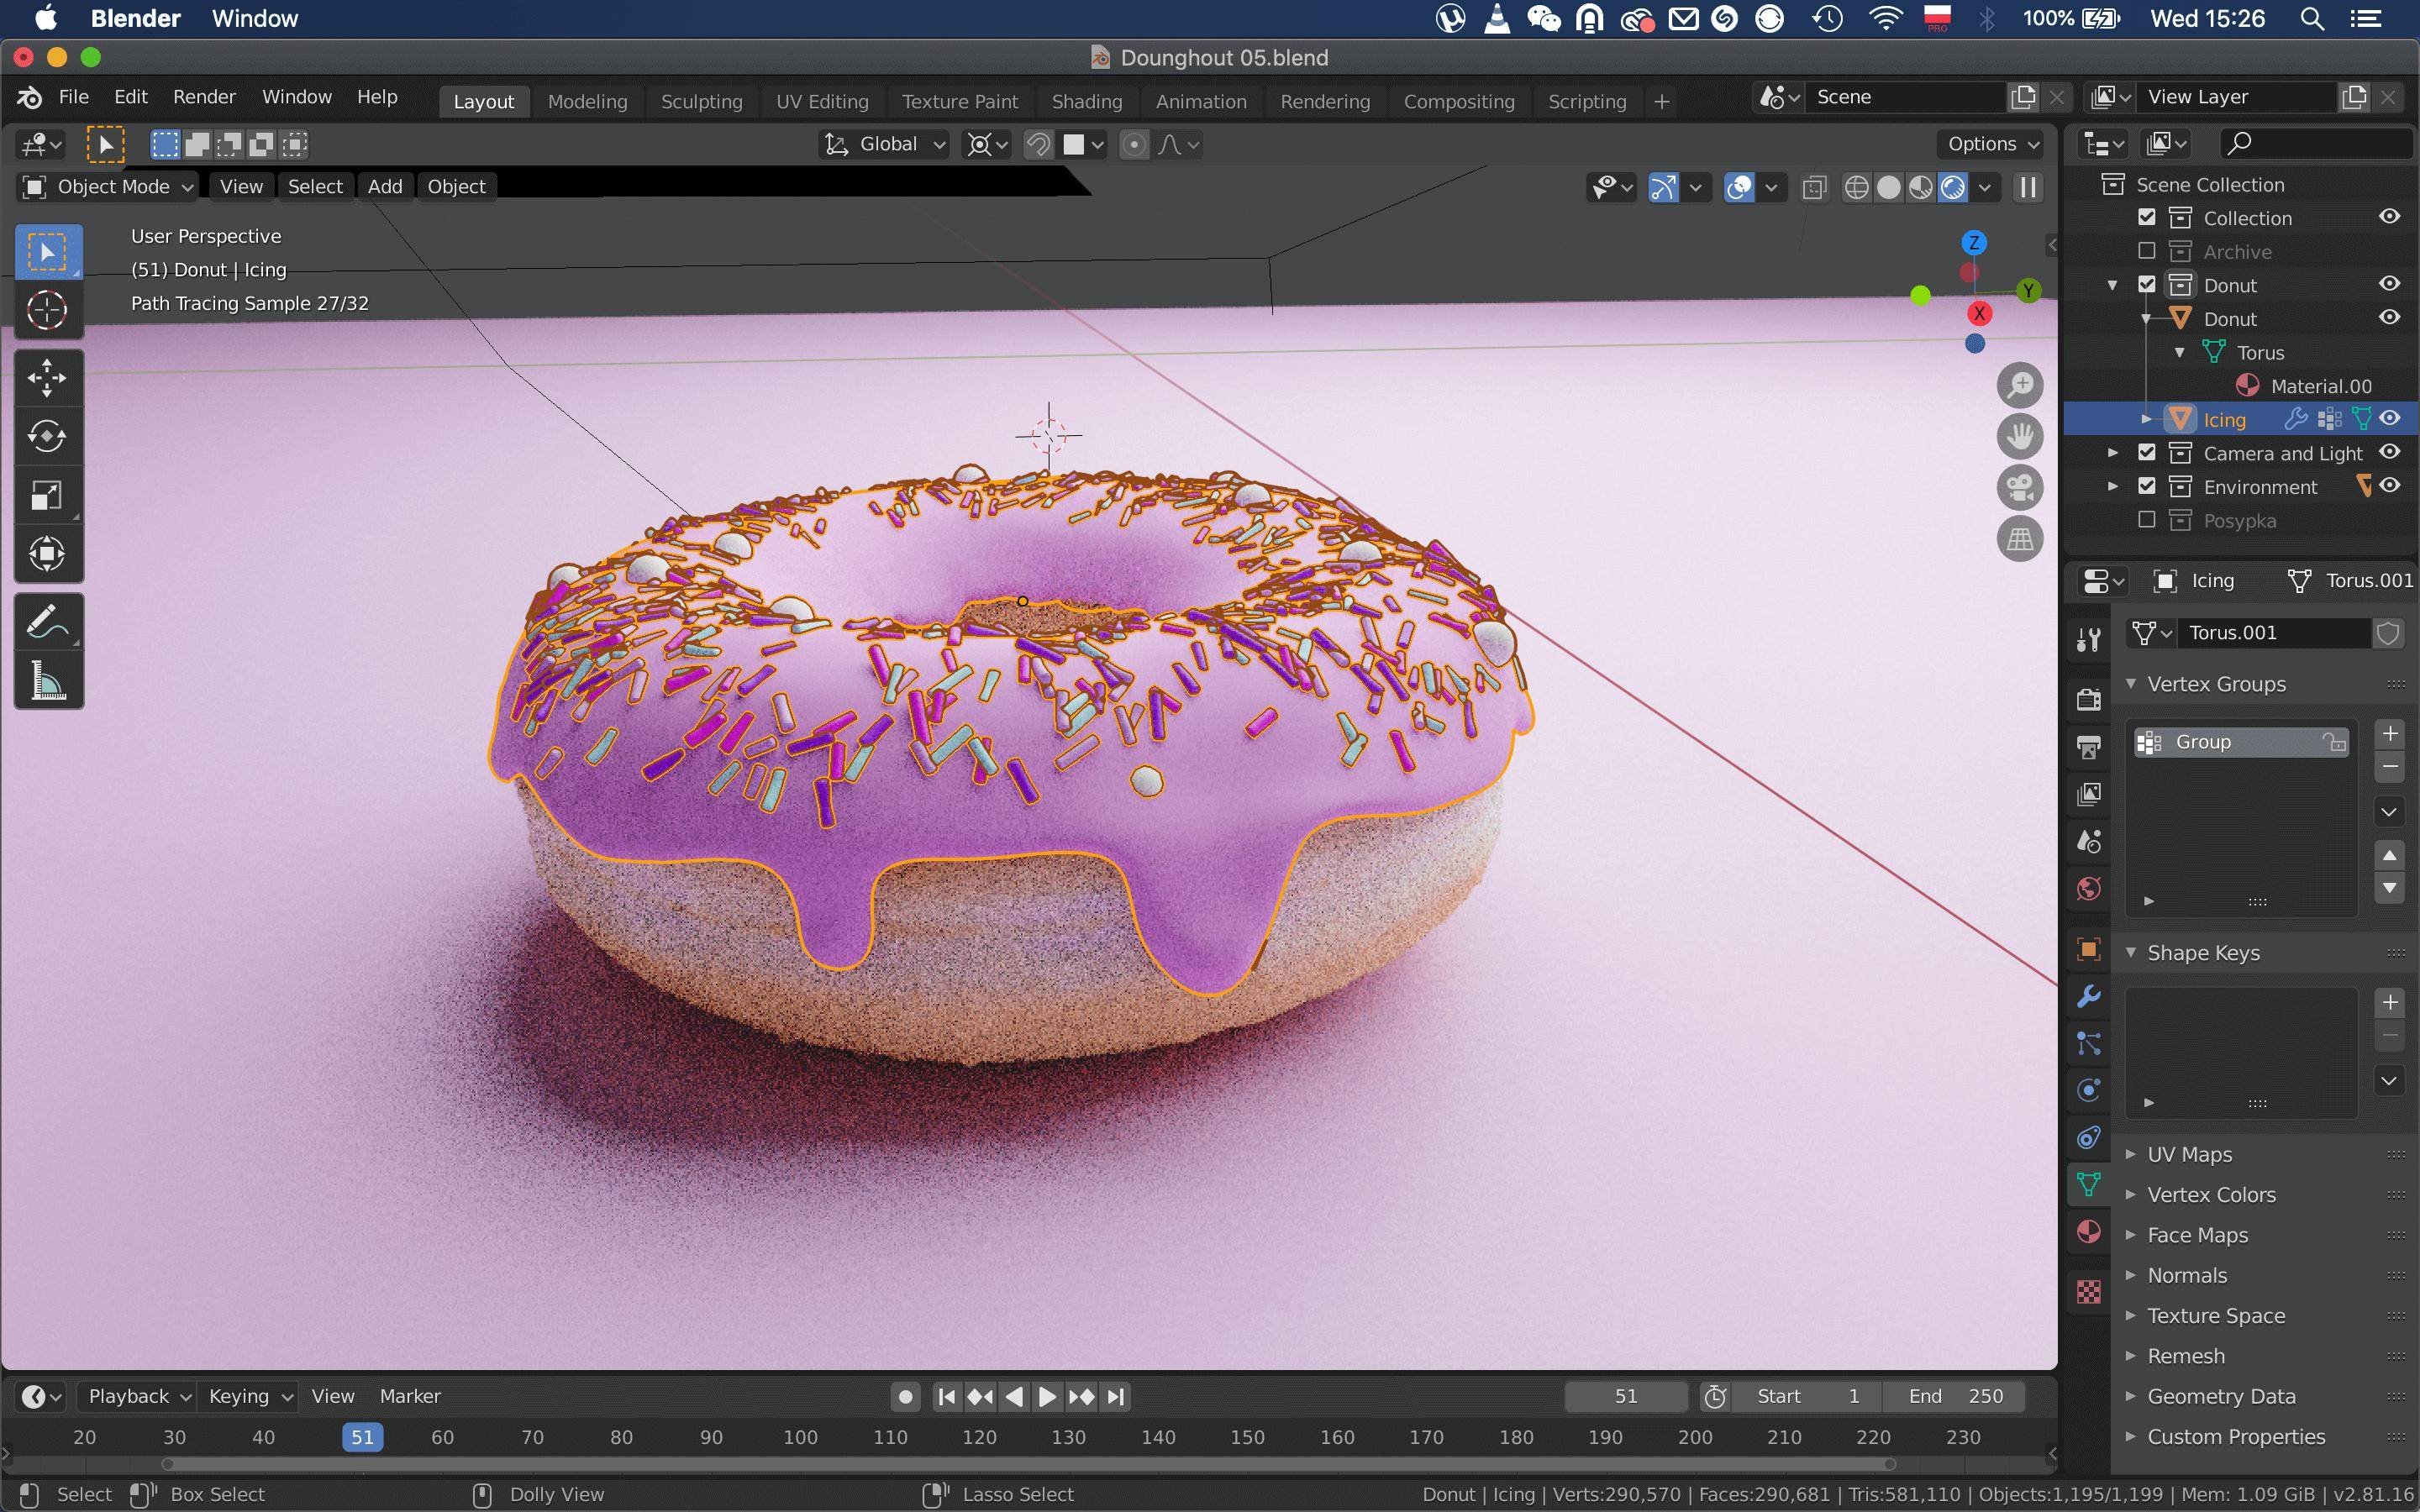
Task: Open the Texture properties tab
Action: [2088, 1292]
